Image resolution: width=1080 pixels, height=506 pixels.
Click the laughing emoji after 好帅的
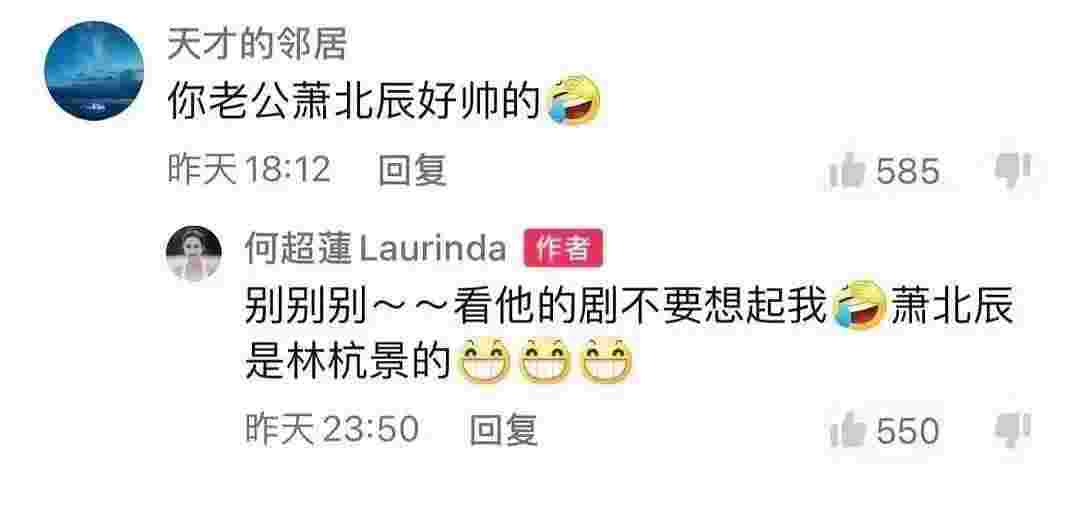(x=573, y=101)
